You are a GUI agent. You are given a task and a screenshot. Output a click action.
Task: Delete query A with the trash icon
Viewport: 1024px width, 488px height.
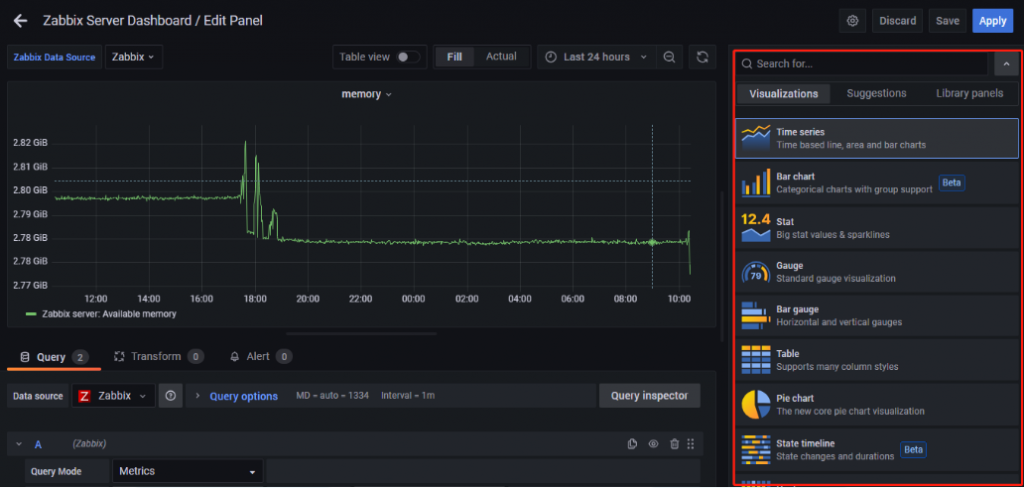(675, 444)
